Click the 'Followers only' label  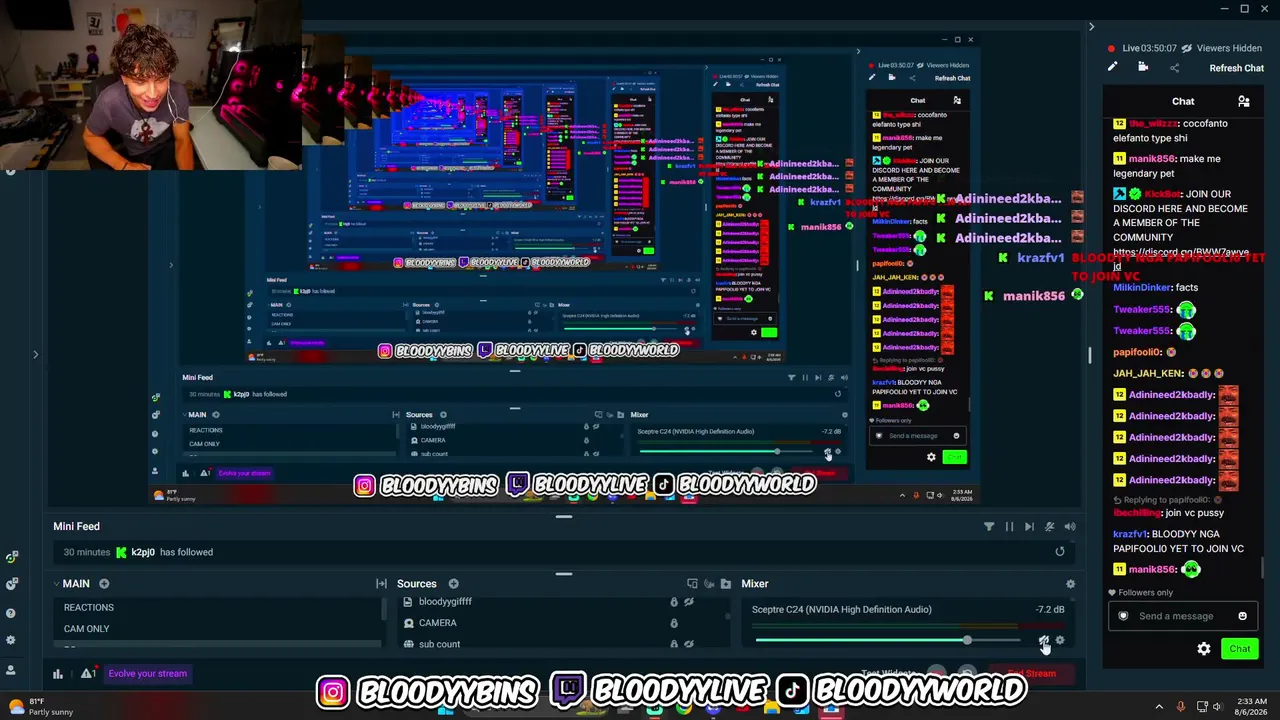coord(1145,592)
